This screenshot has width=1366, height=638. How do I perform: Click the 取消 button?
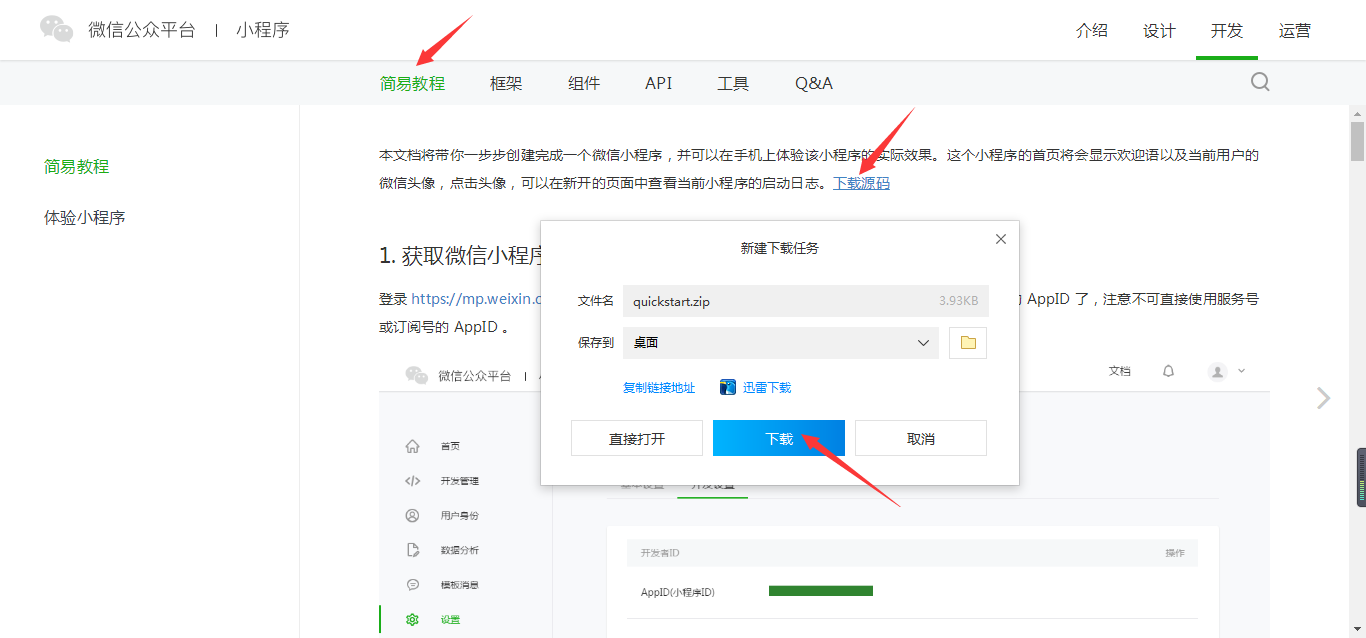tap(921, 438)
